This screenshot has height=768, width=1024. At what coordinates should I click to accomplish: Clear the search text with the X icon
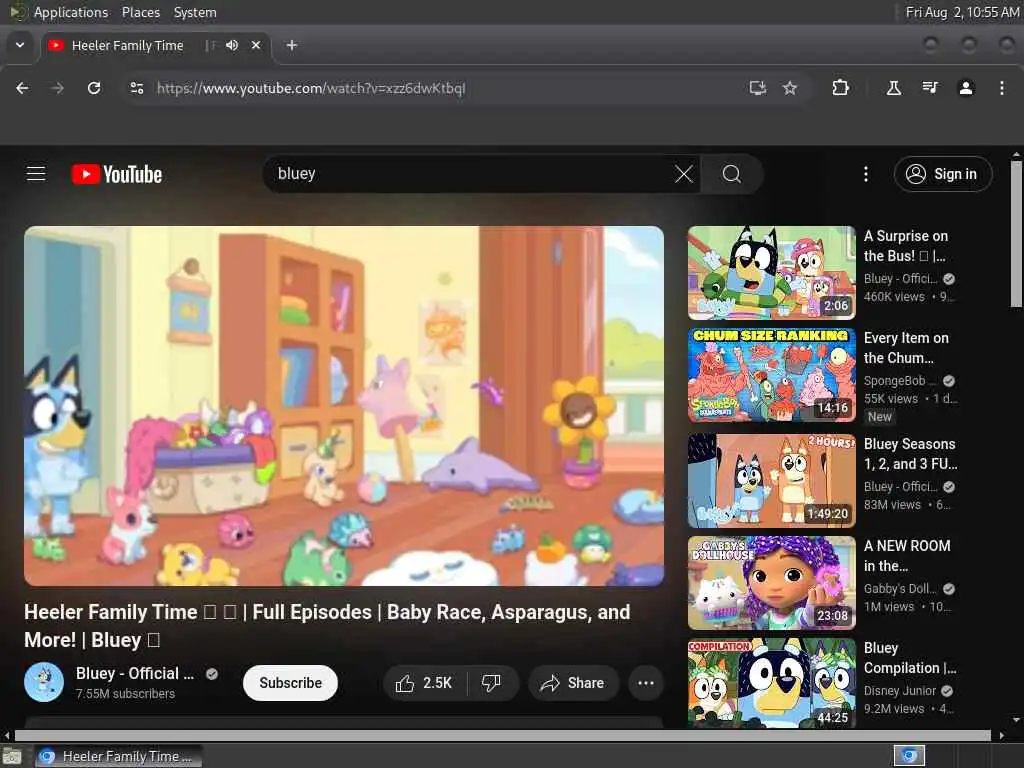pos(683,174)
